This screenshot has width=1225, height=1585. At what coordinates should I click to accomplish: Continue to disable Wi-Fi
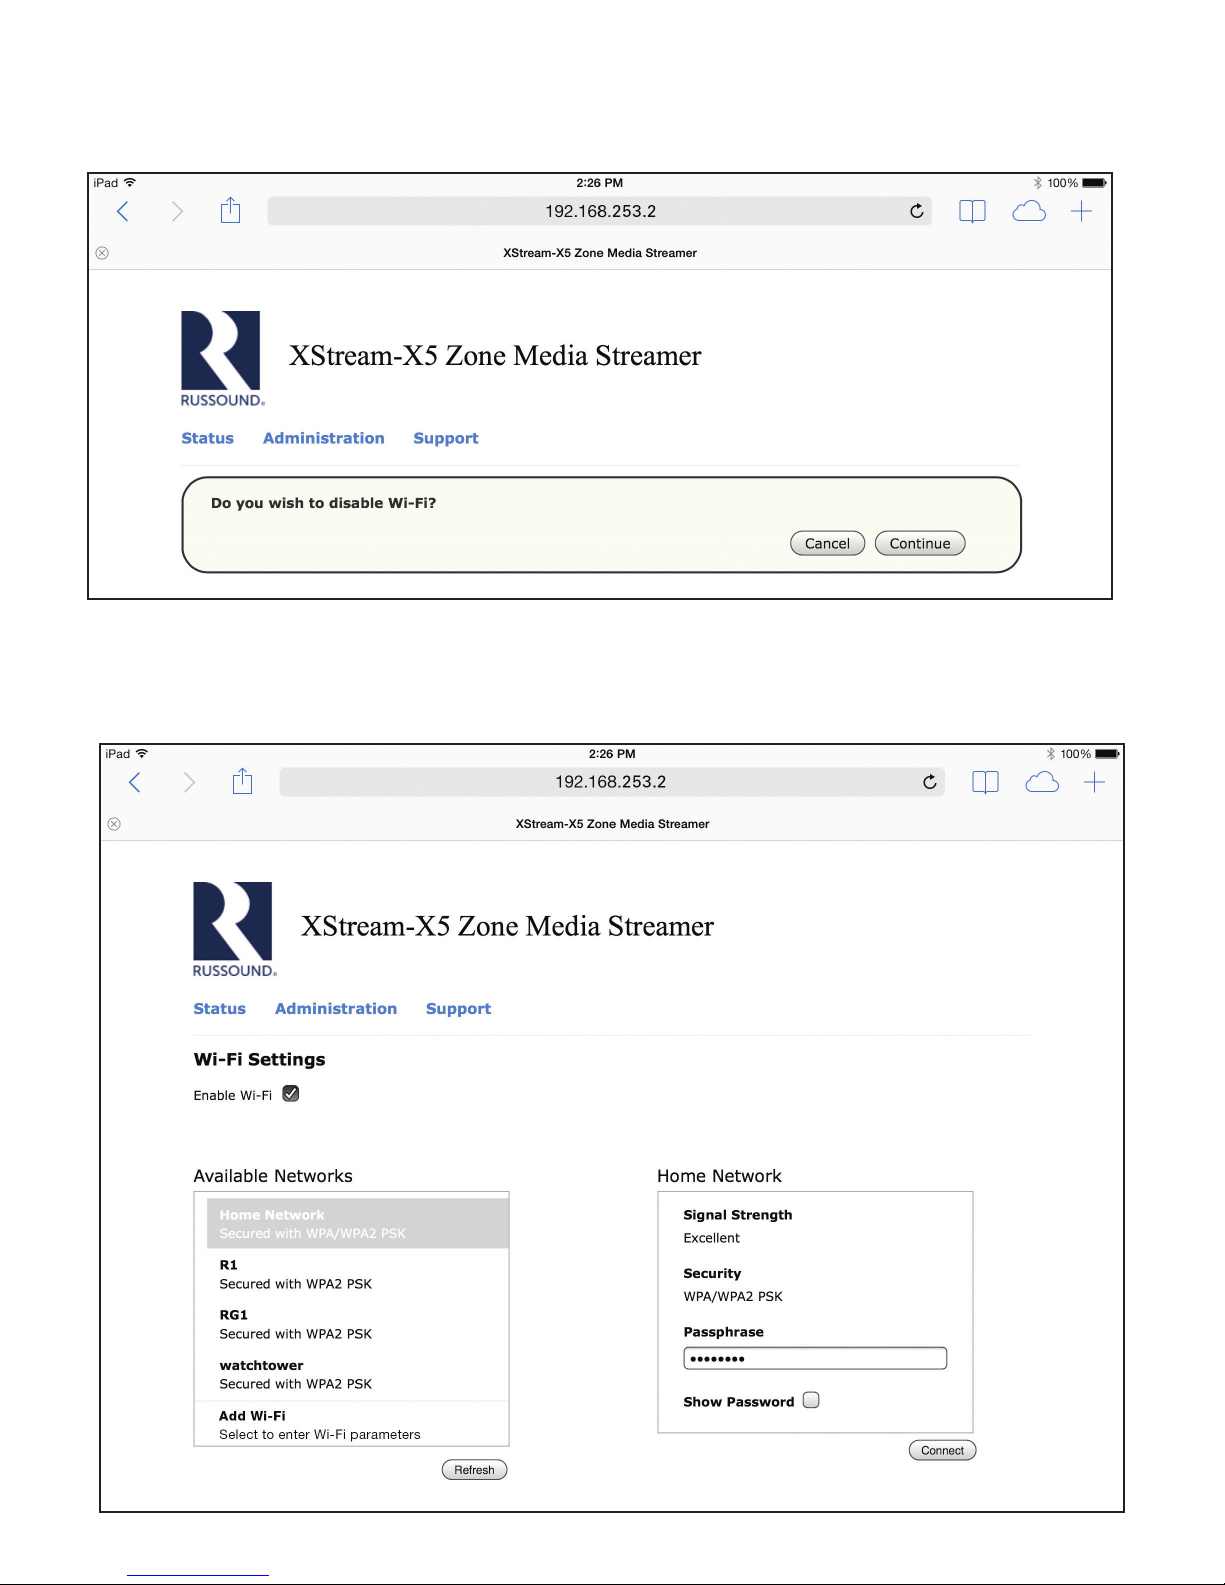coord(920,543)
